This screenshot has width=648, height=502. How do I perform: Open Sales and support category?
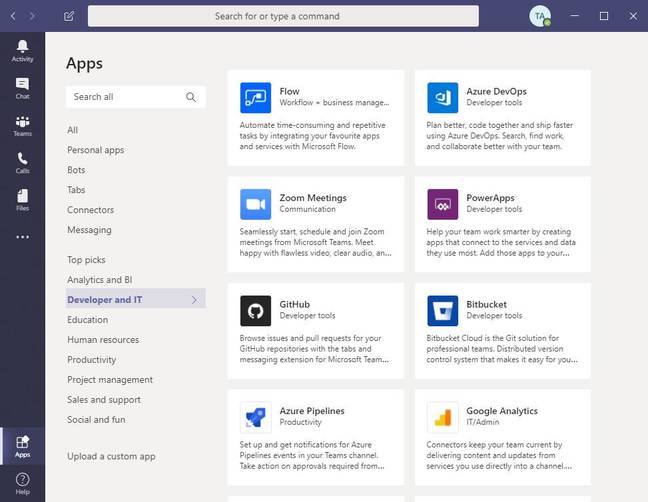(104, 400)
